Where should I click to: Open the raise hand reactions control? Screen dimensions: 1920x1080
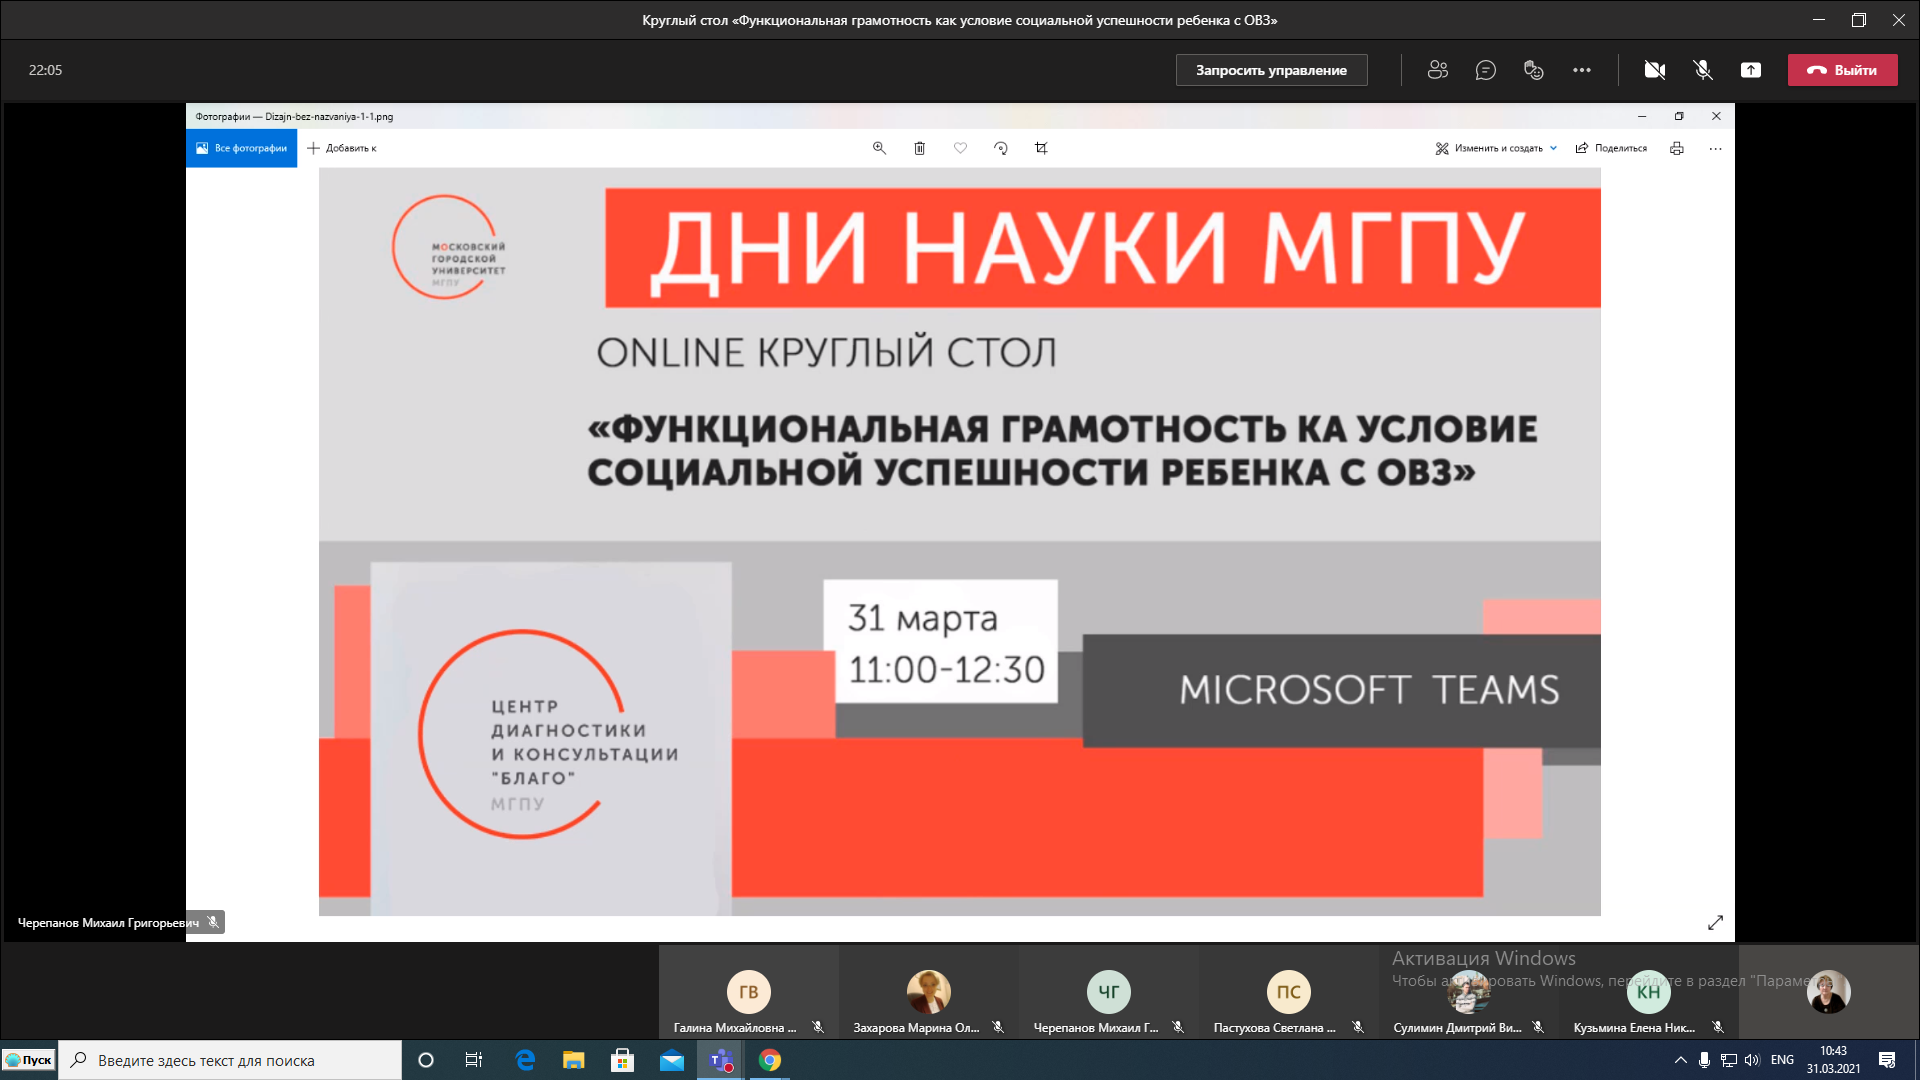pyautogui.click(x=1533, y=70)
